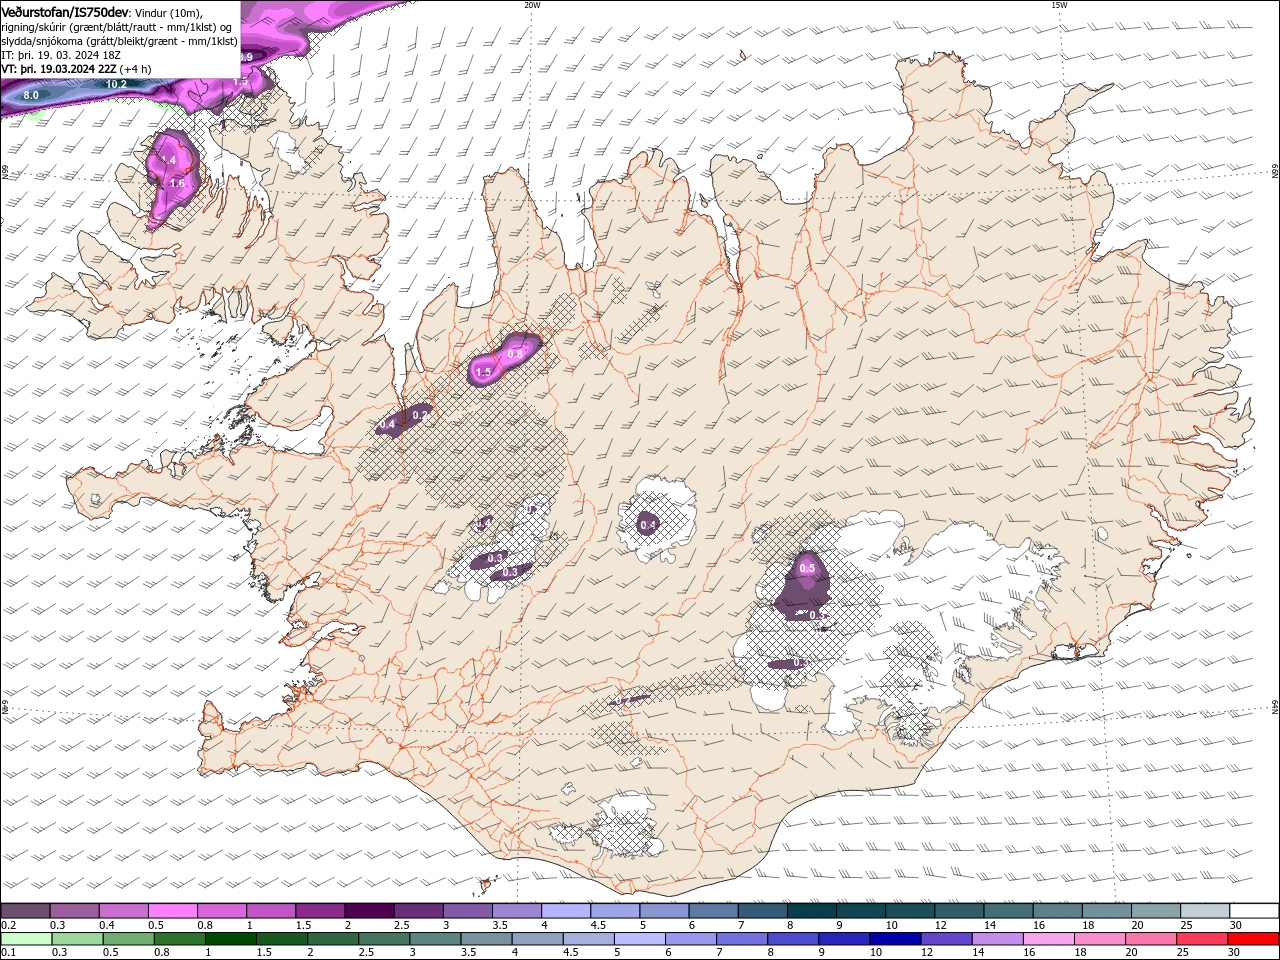Select the light pink swatch above 16 in the rain scale

coord(1048,939)
